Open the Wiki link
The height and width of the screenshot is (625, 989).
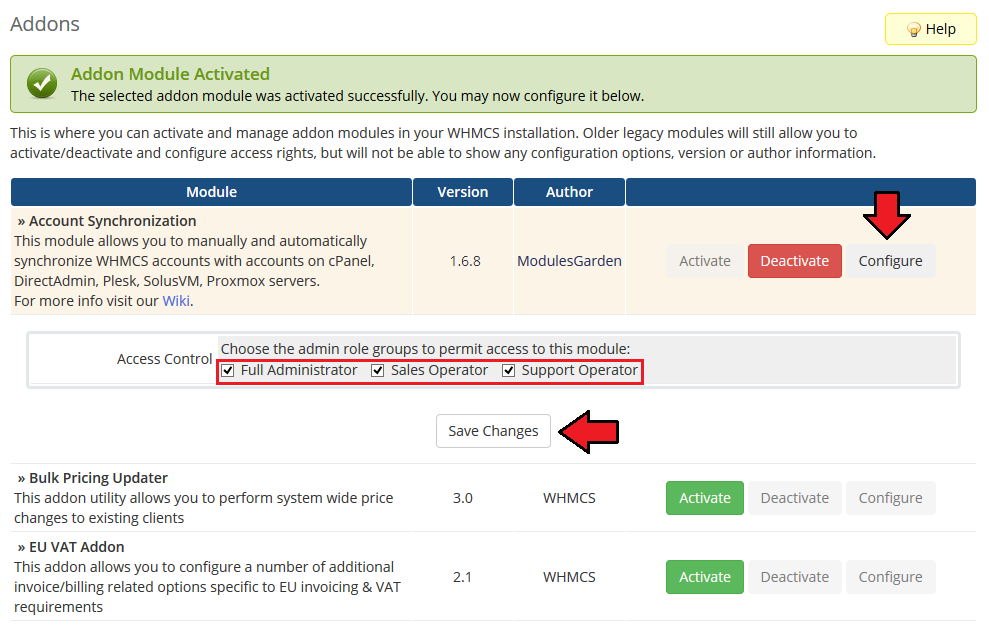point(176,301)
